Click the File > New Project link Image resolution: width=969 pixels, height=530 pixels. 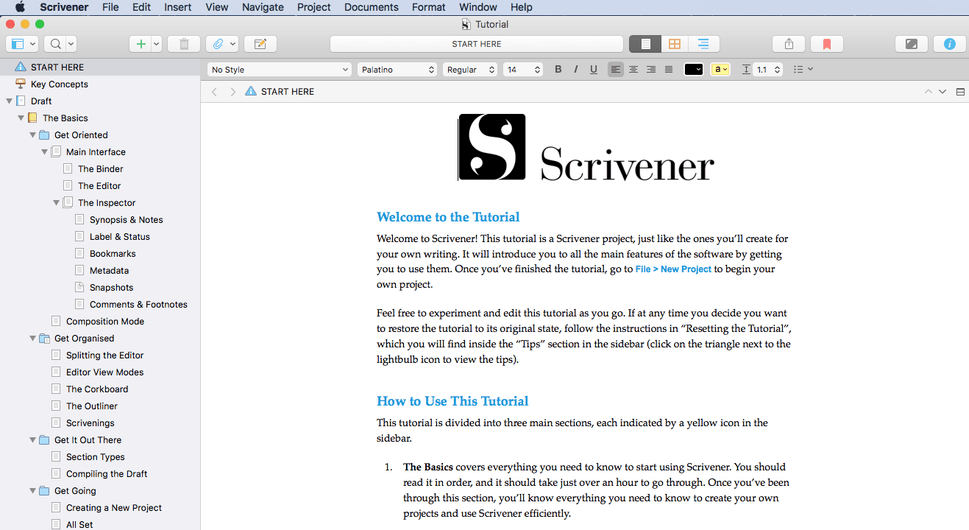tap(673, 269)
